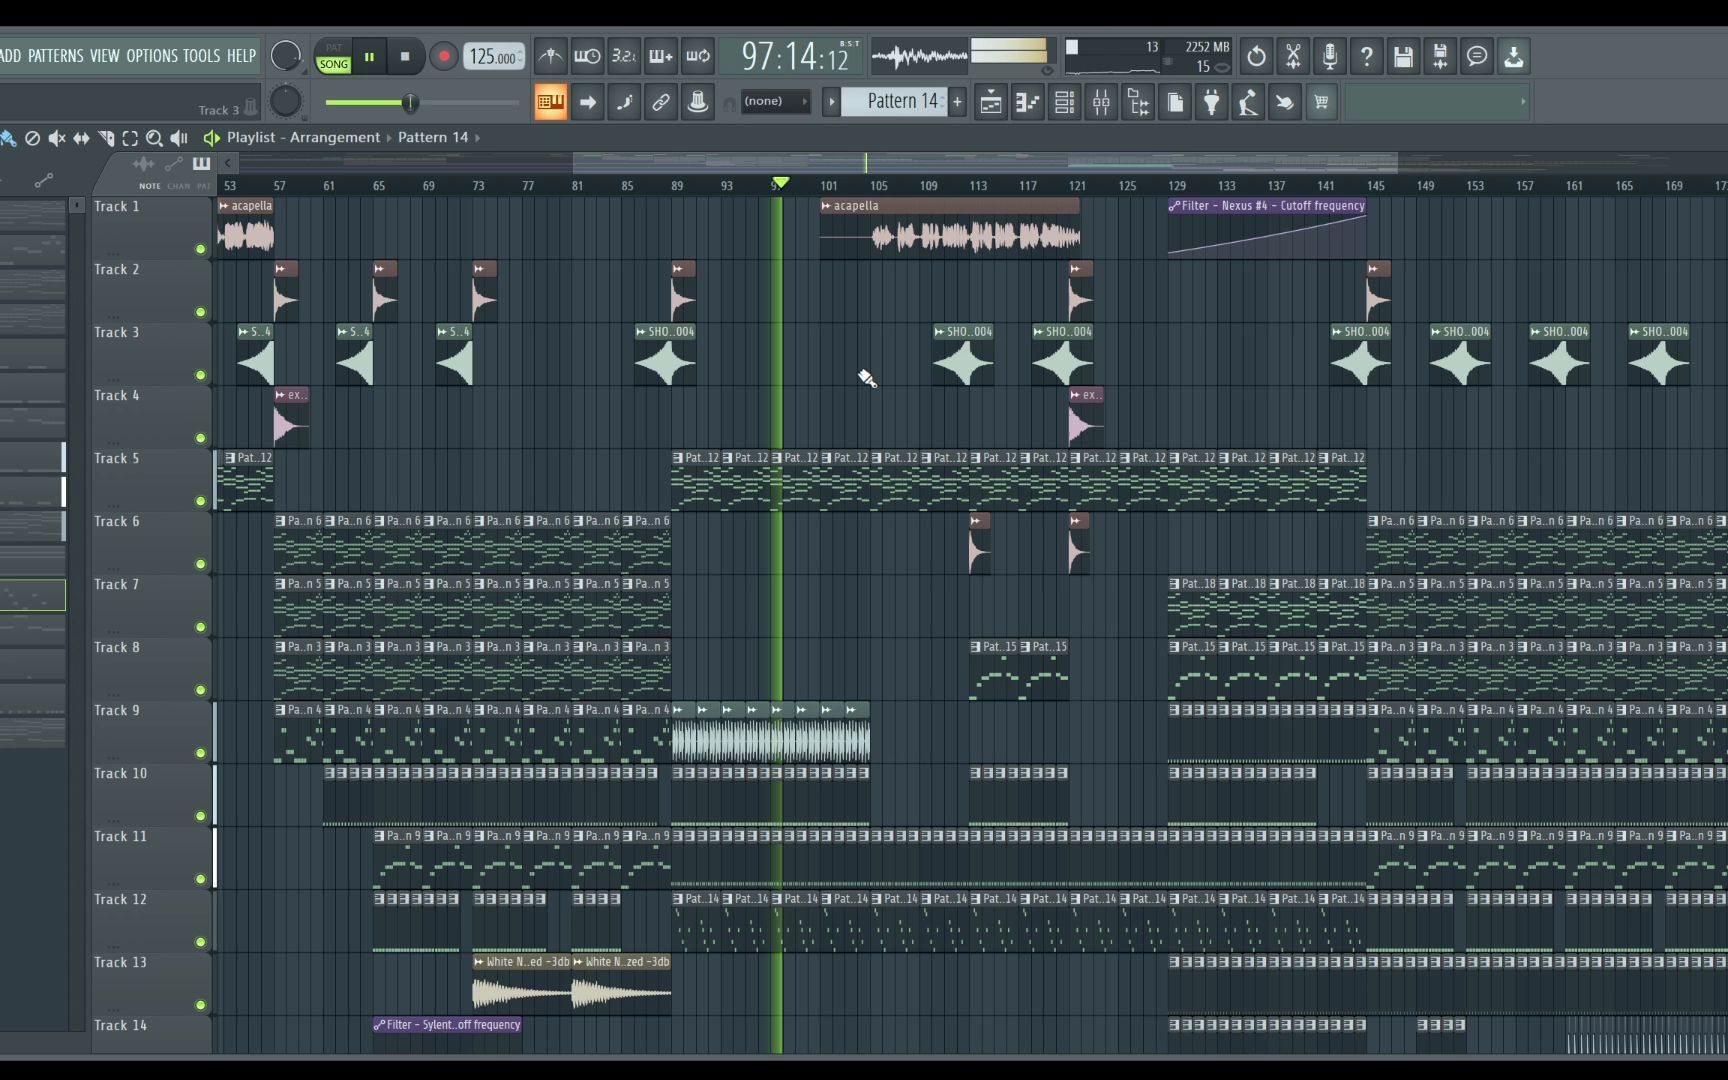Click the touch controller hand icon

click(1285, 102)
